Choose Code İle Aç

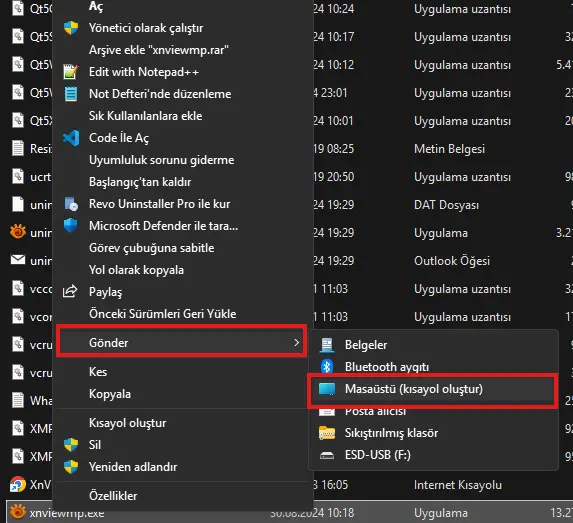tap(119, 138)
